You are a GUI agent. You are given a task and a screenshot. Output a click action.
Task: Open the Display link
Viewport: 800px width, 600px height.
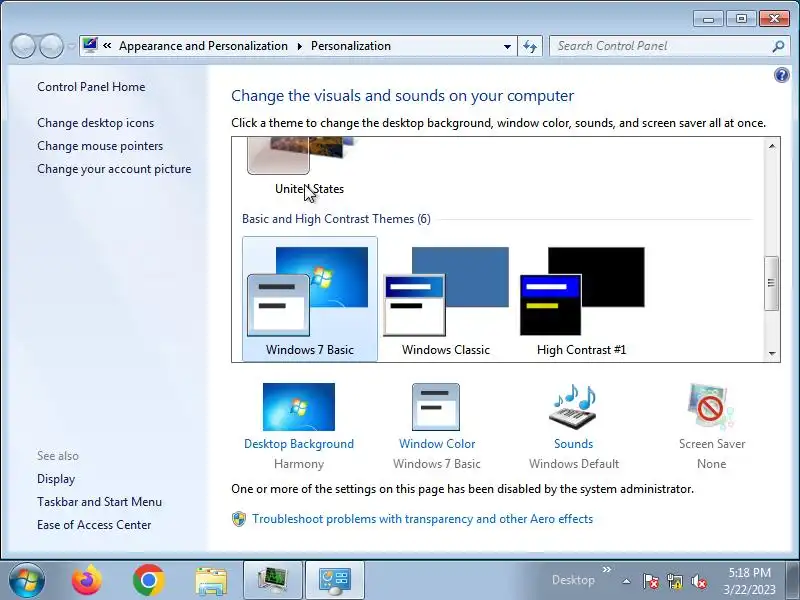coord(56,479)
